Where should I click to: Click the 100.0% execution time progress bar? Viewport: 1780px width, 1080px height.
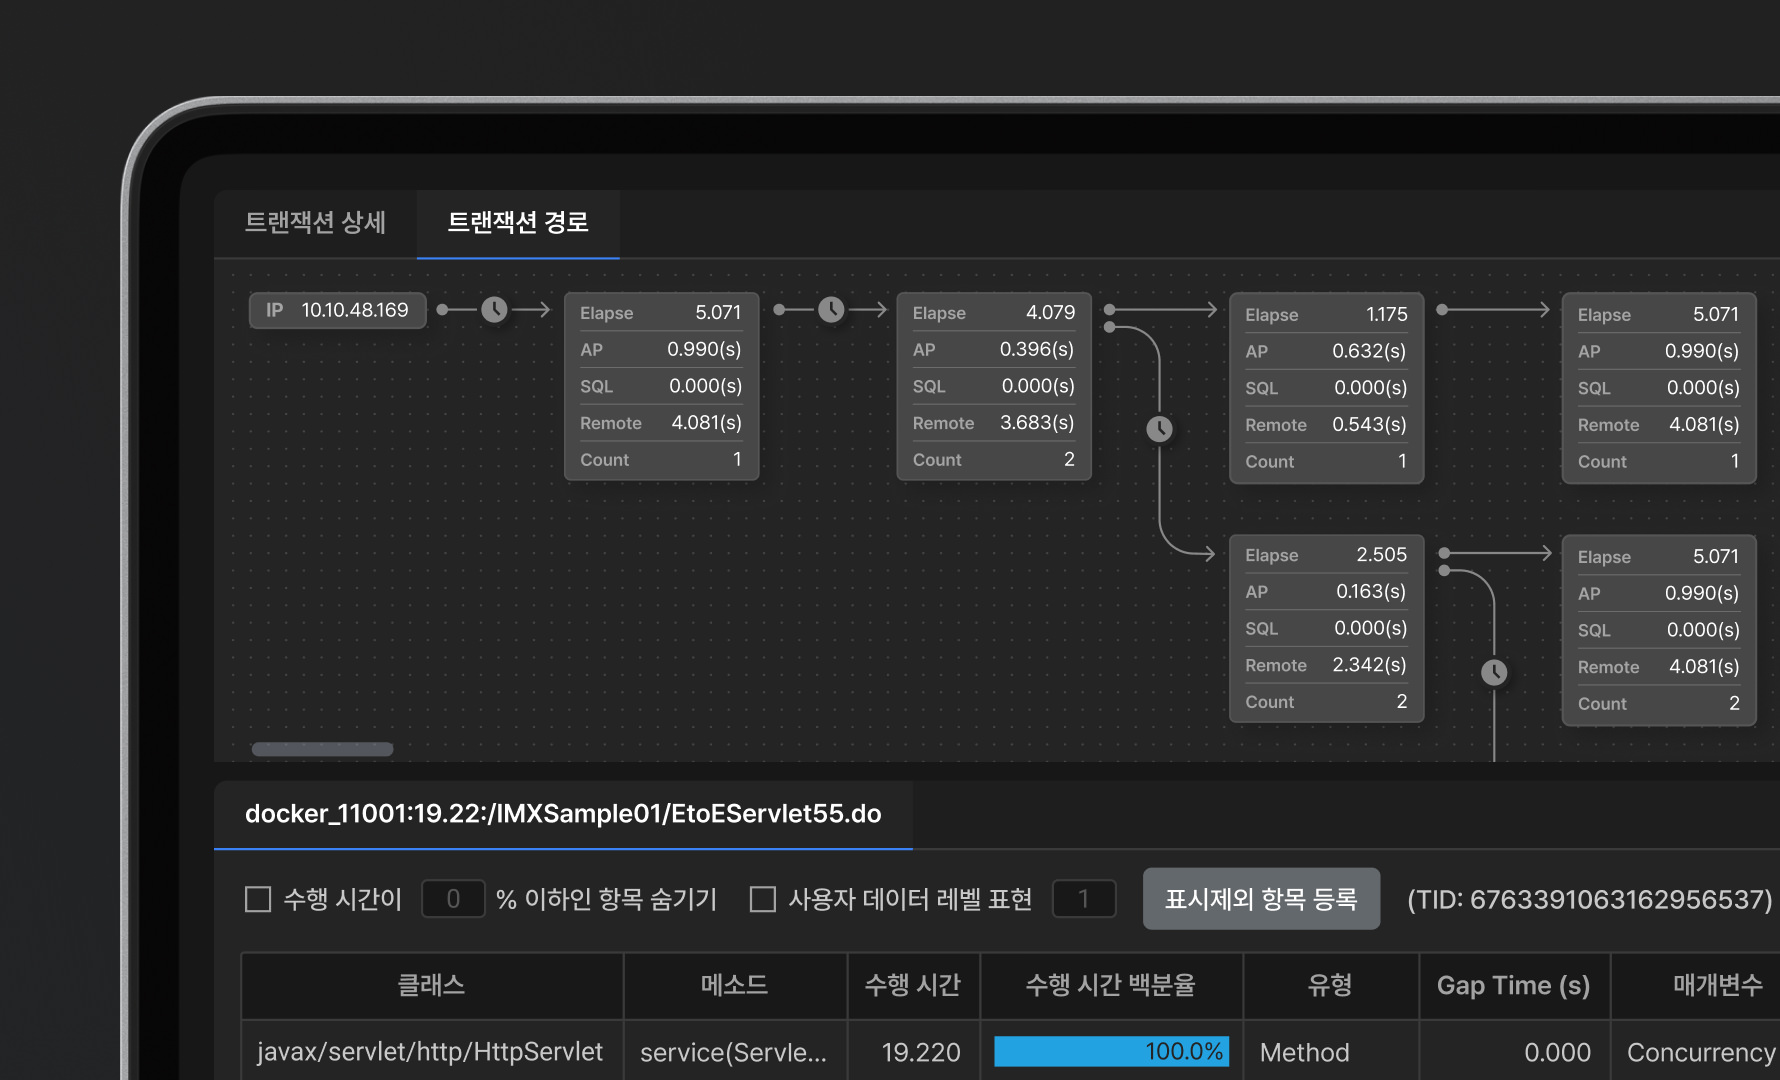(x=1111, y=1052)
